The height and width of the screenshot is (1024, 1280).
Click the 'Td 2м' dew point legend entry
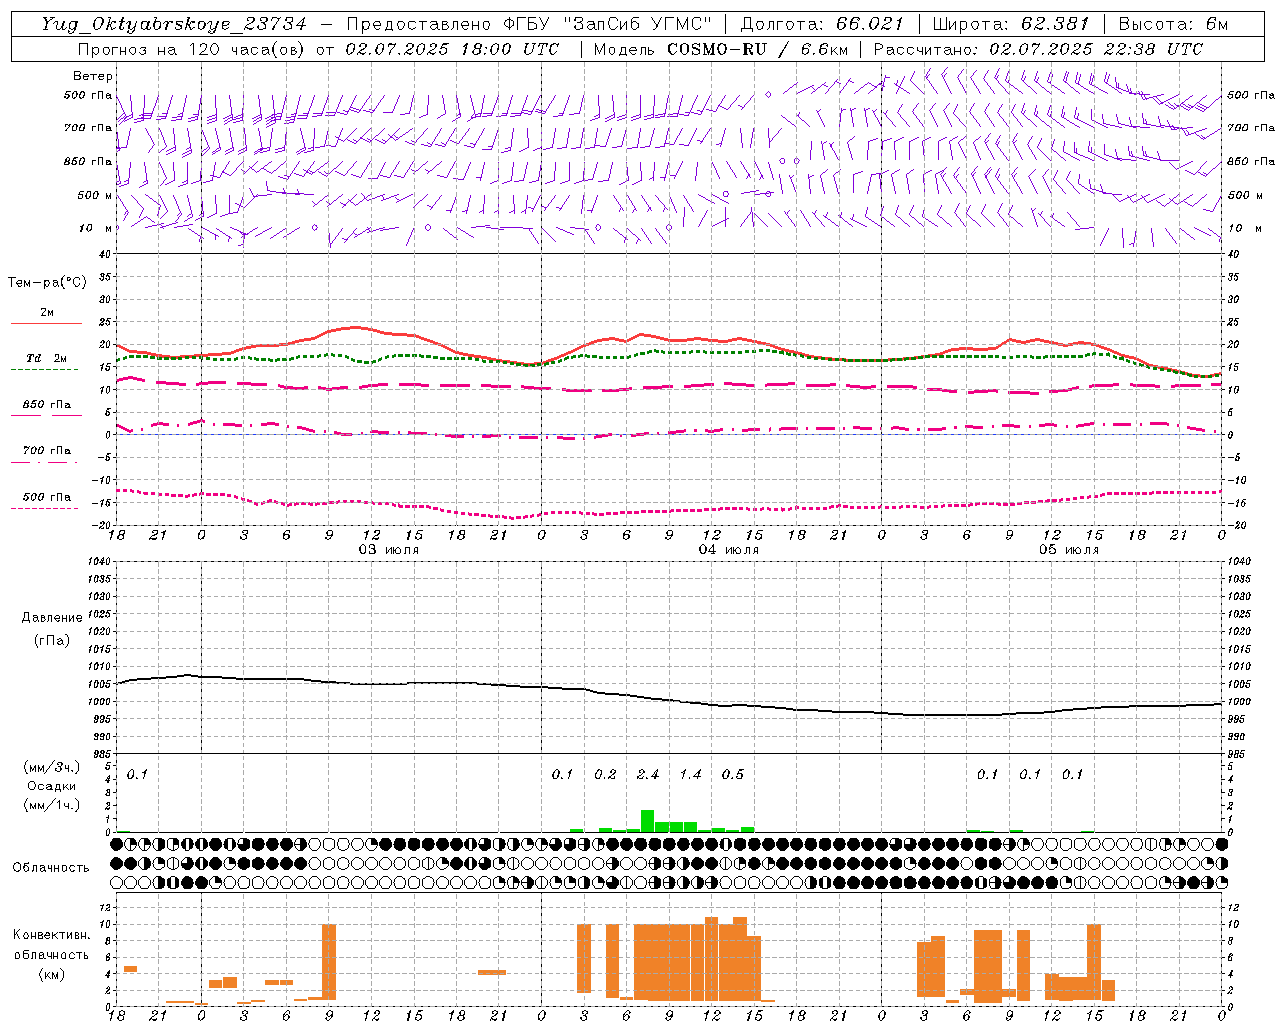[x=47, y=358]
